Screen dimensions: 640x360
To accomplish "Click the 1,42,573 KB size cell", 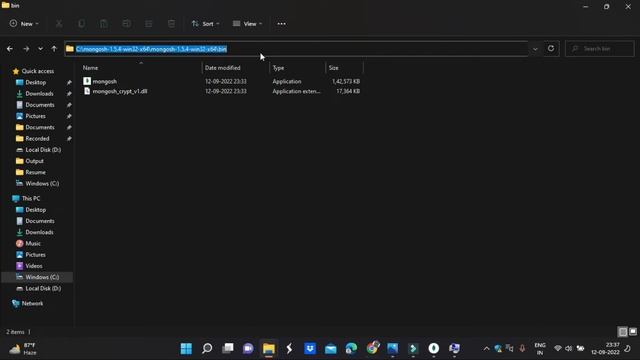I will pos(346,81).
